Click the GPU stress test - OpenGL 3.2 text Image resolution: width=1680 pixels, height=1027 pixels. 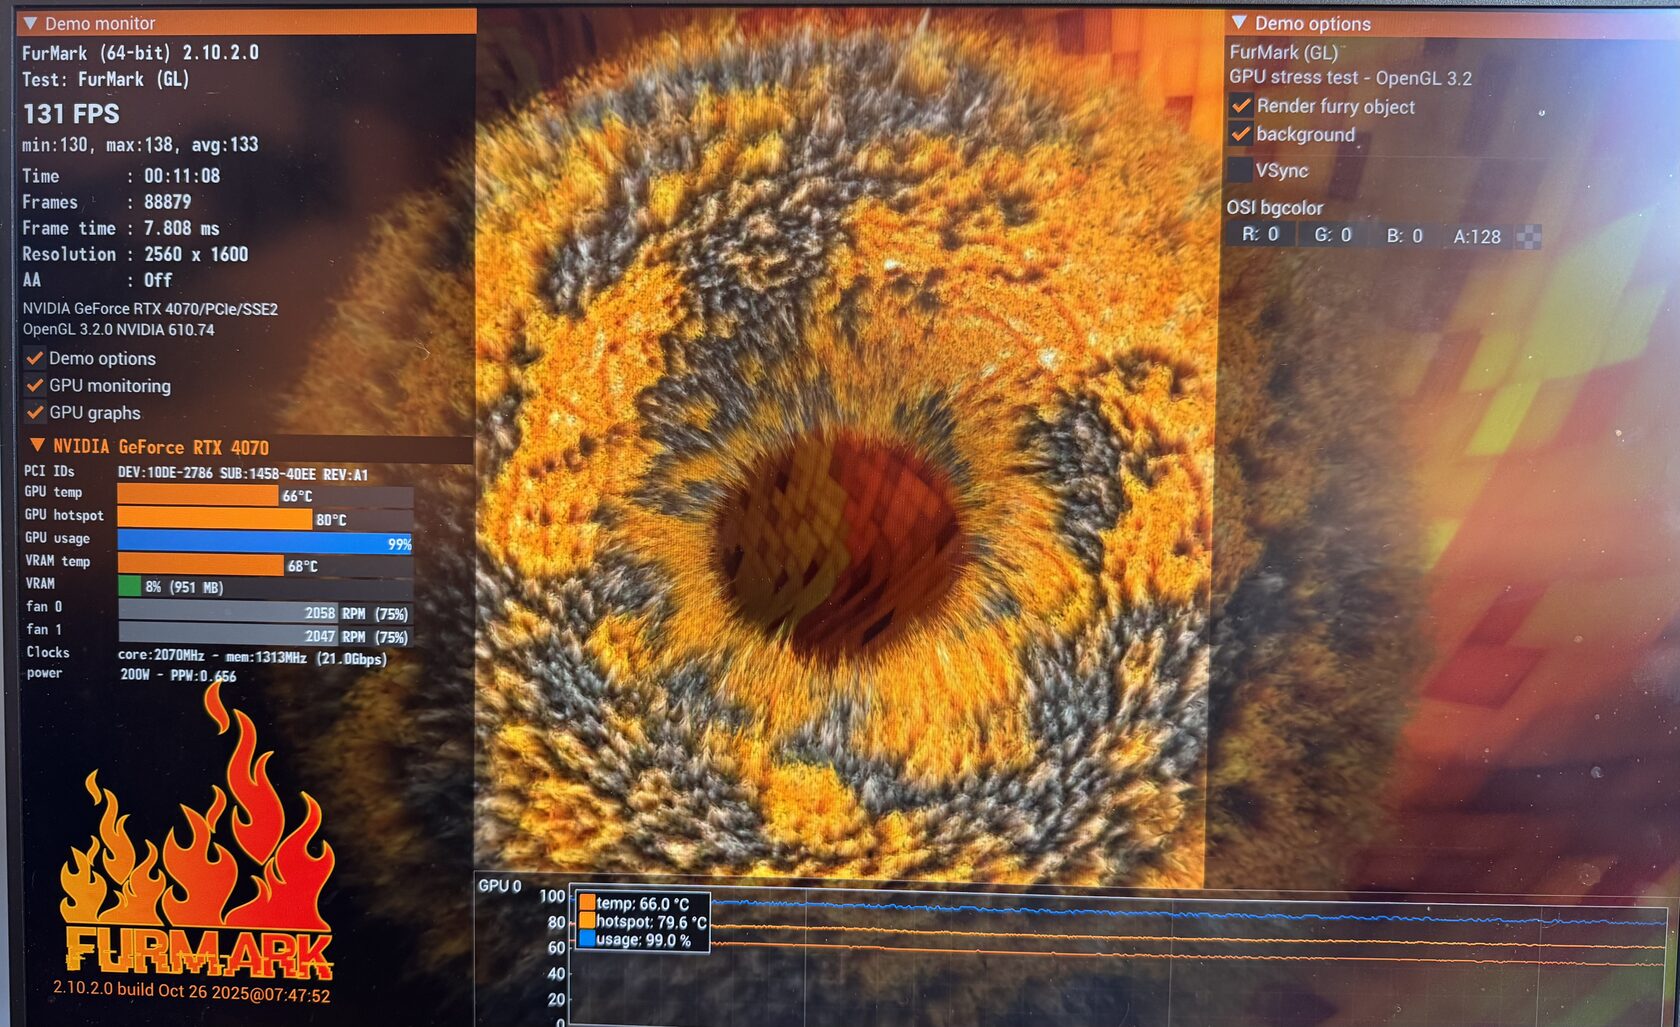(1350, 77)
